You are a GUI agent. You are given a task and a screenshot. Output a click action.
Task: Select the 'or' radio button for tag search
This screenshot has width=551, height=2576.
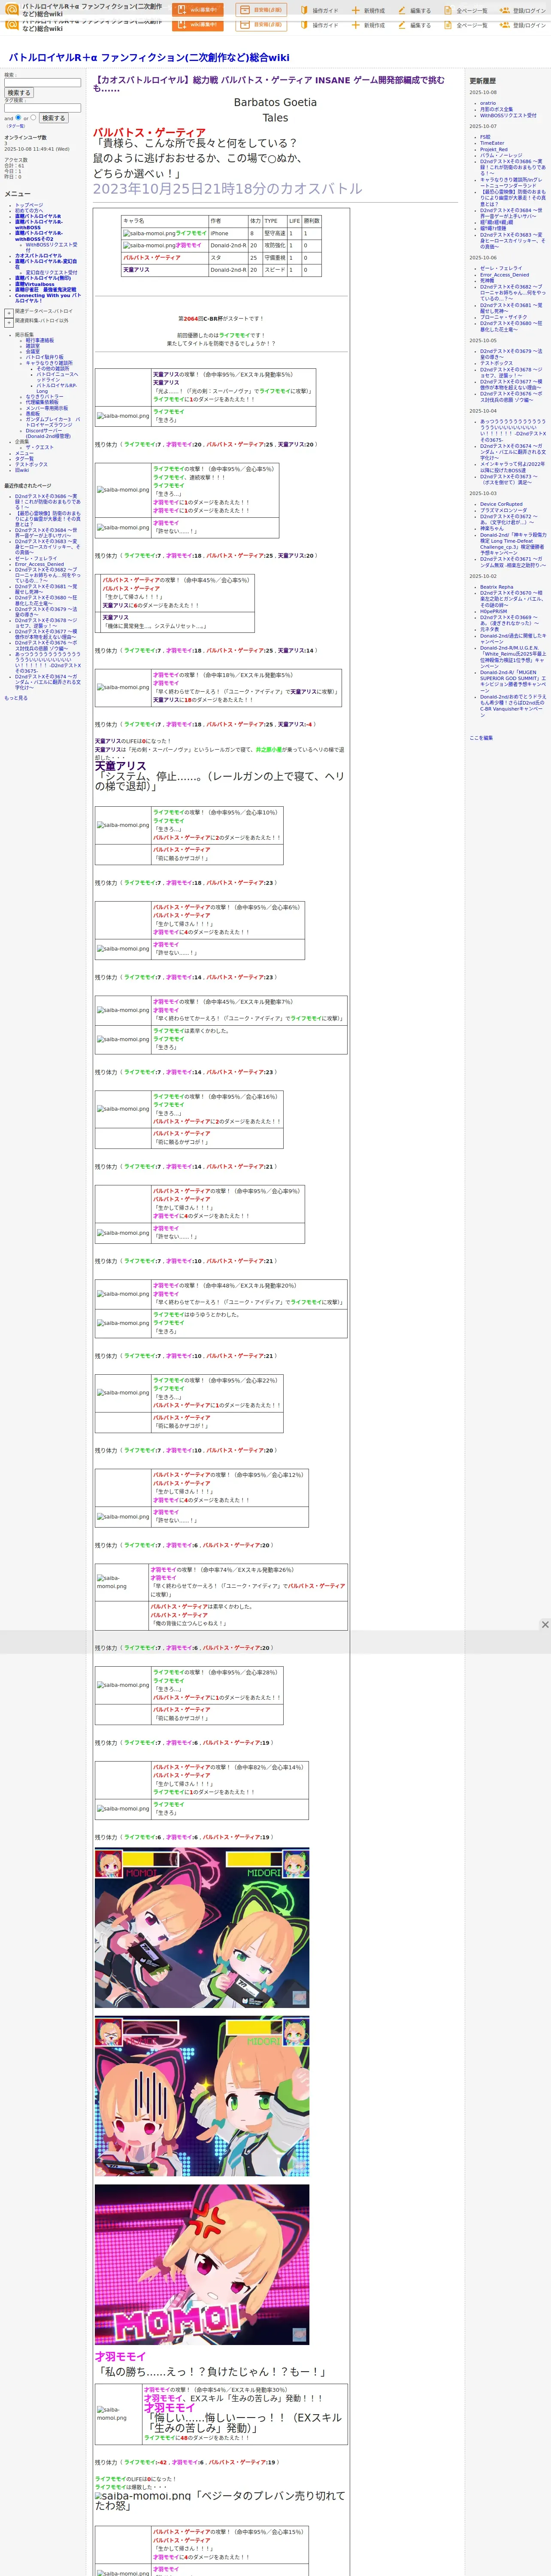[33, 117]
